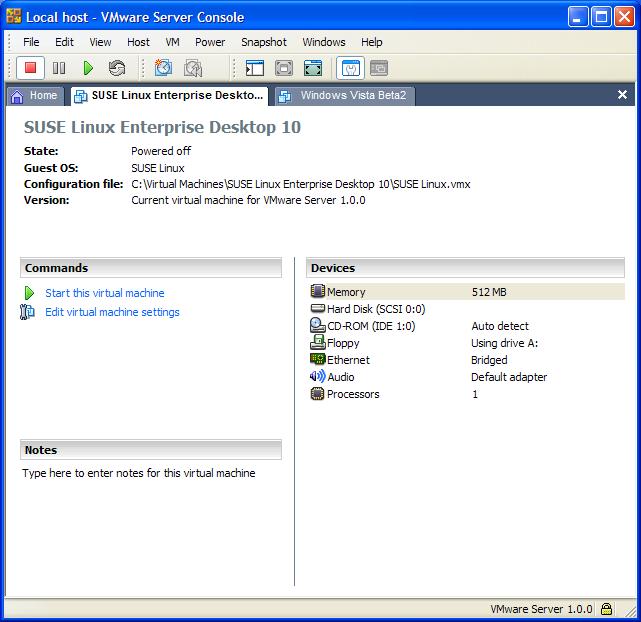Select the SUSE Linux Enterprise Desktop tab
This screenshot has width=641, height=622.
pyautogui.click(x=169, y=96)
